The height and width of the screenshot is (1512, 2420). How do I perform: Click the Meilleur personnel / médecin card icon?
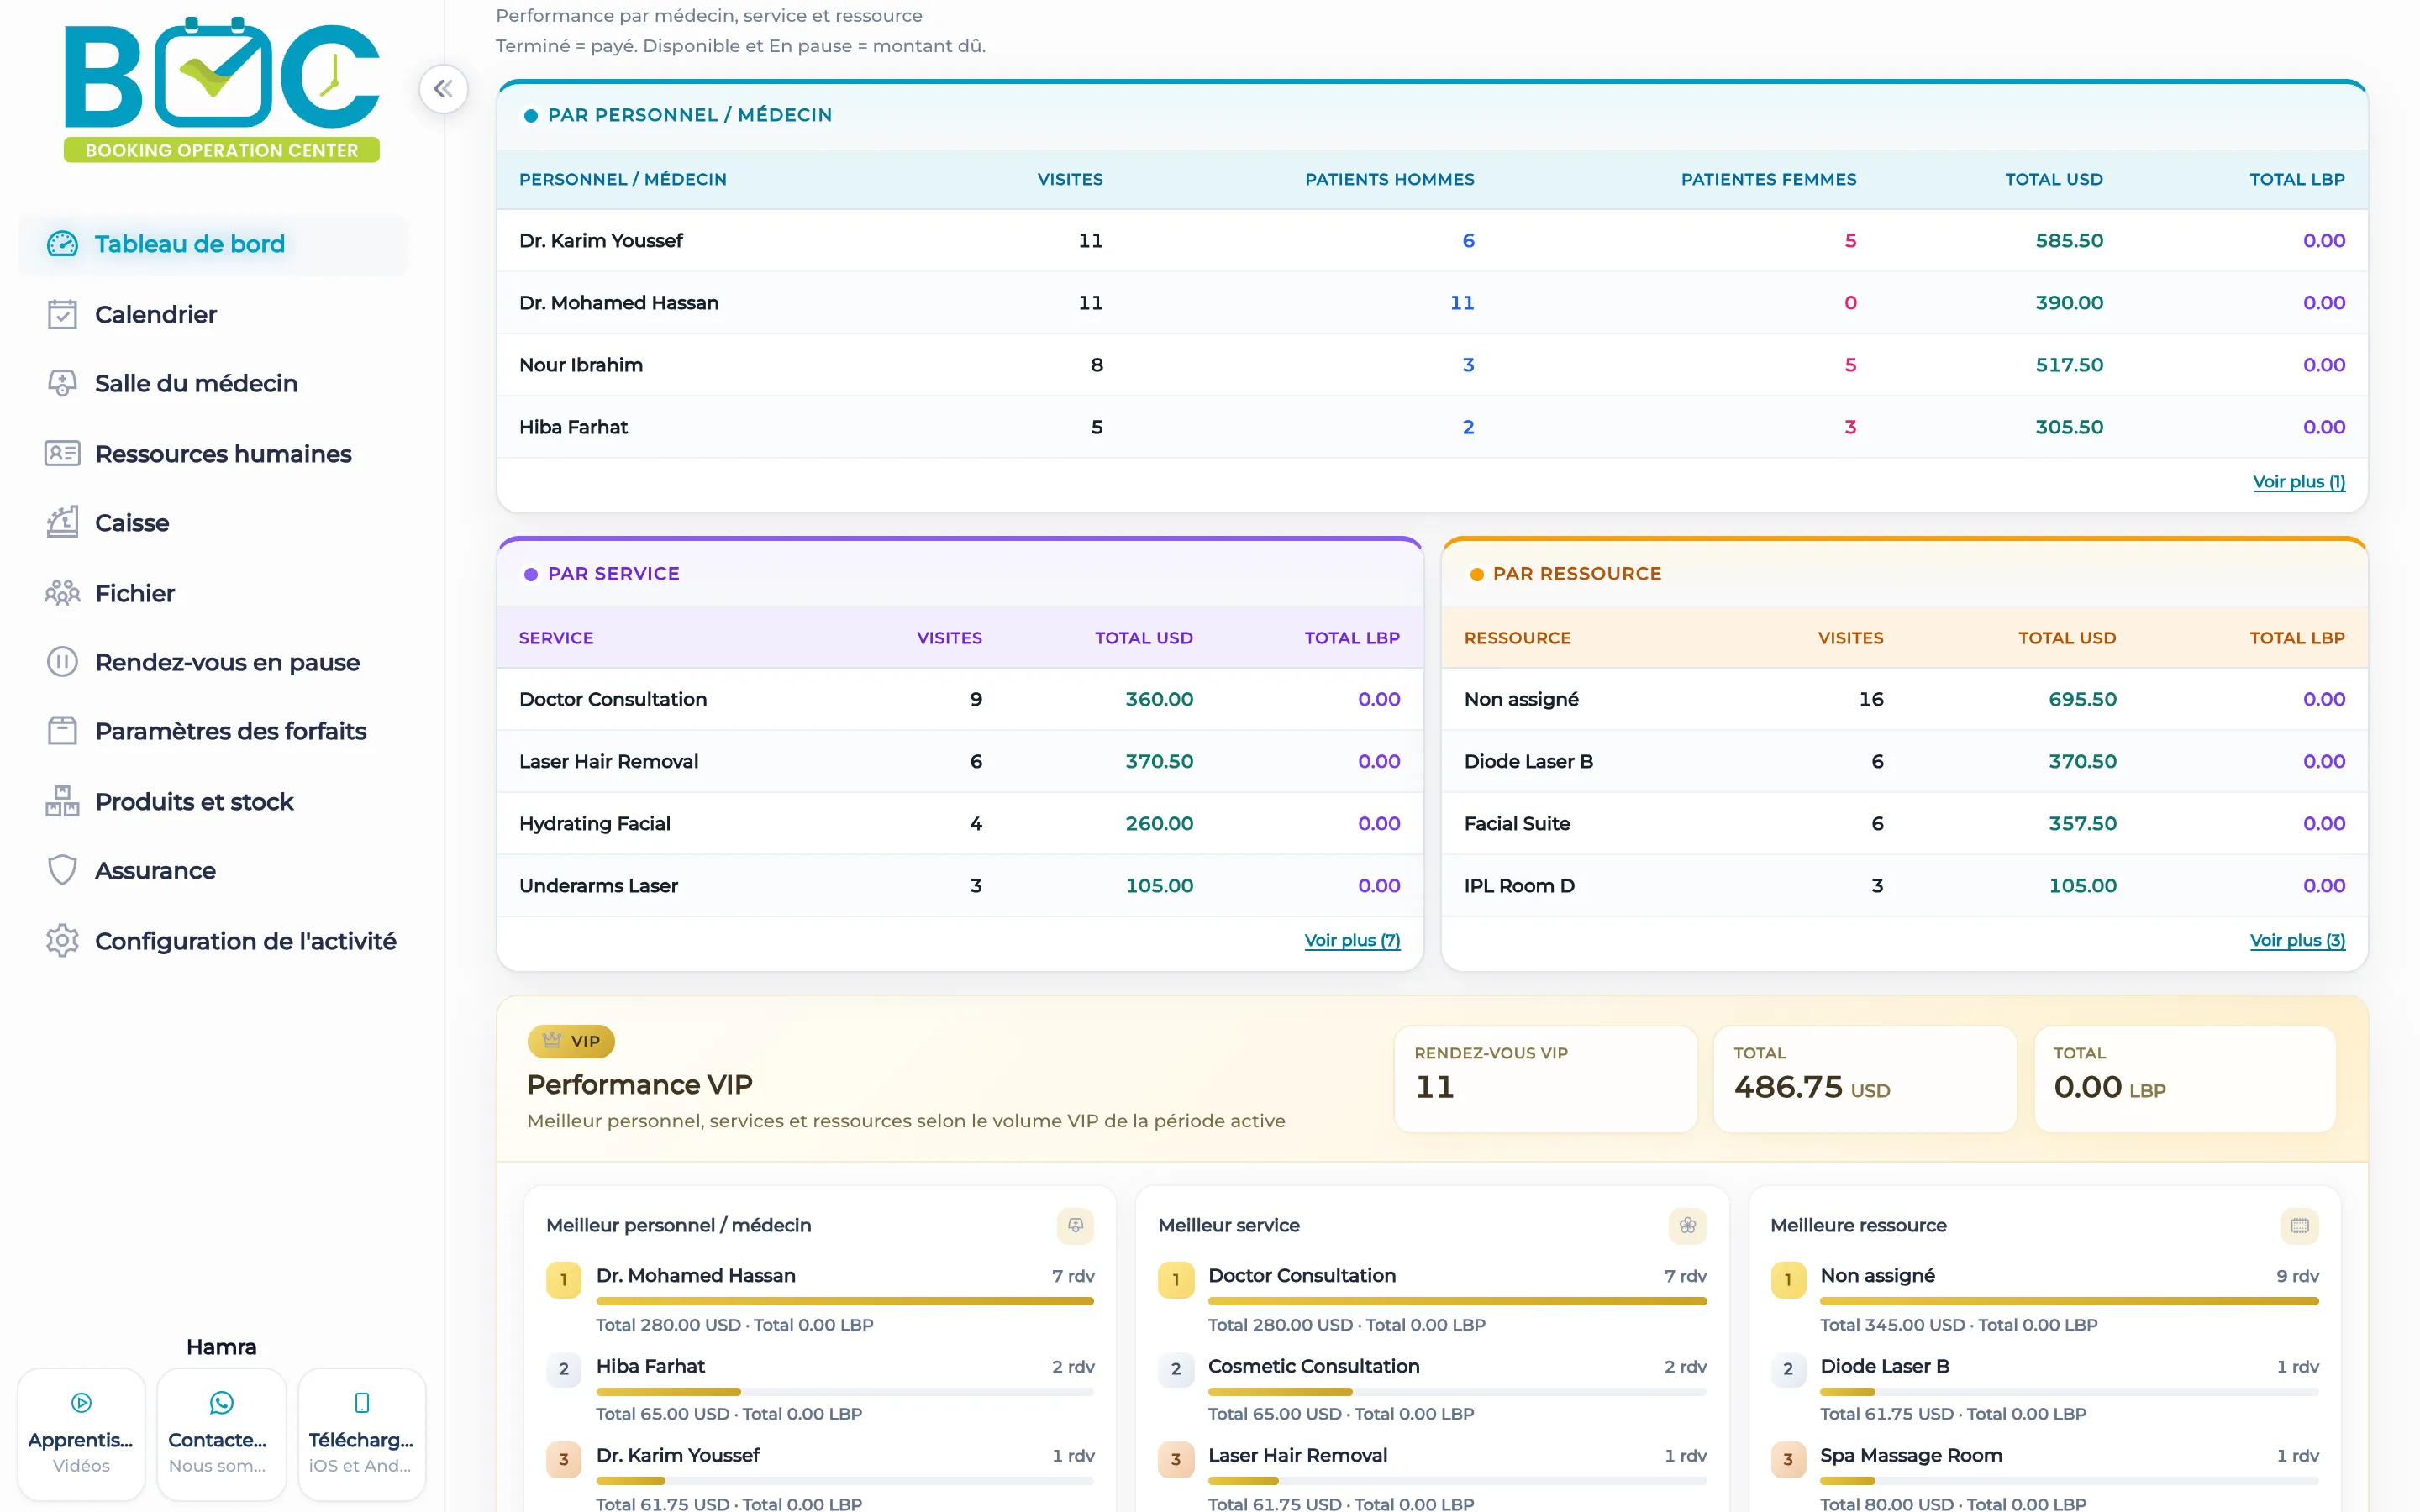tap(1075, 1225)
